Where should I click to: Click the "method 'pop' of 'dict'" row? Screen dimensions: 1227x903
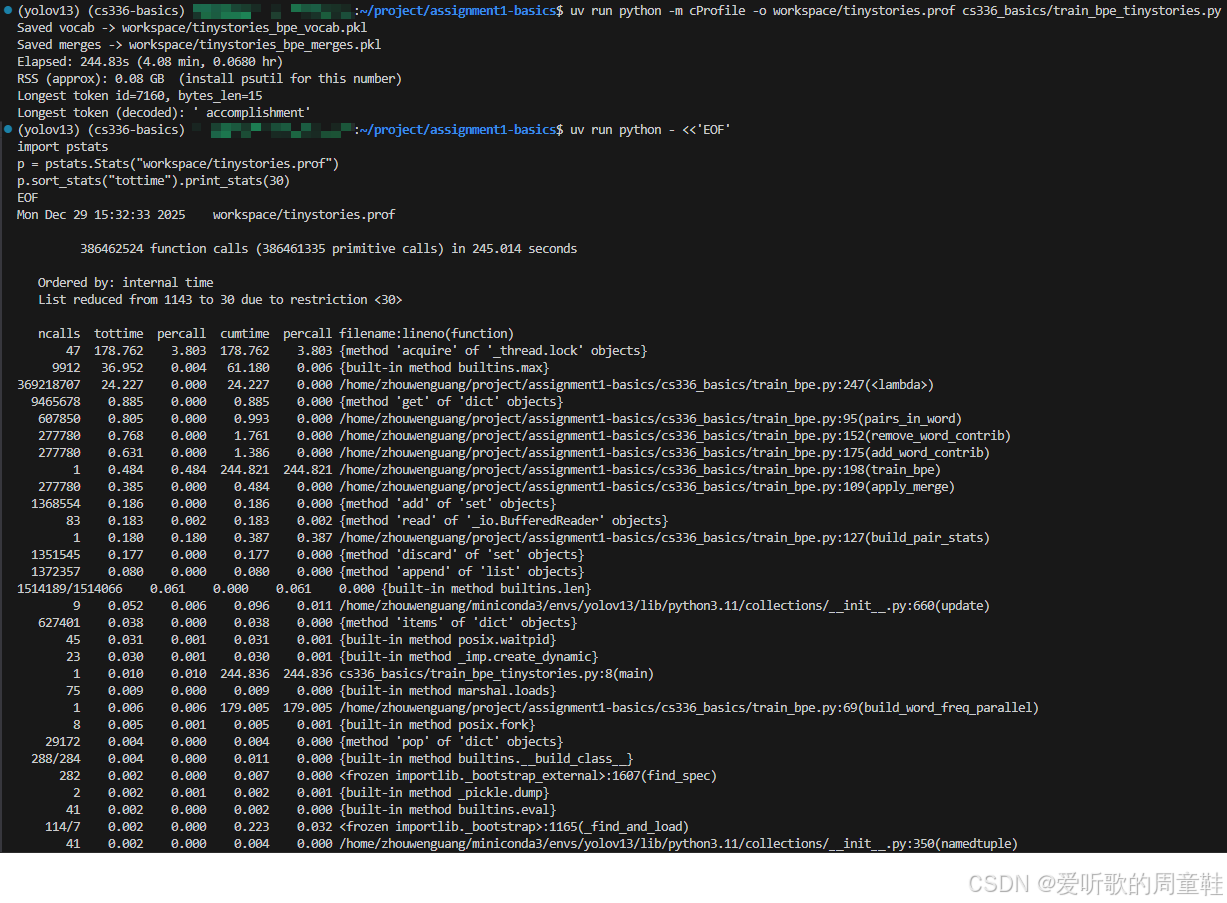[x=304, y=742]
